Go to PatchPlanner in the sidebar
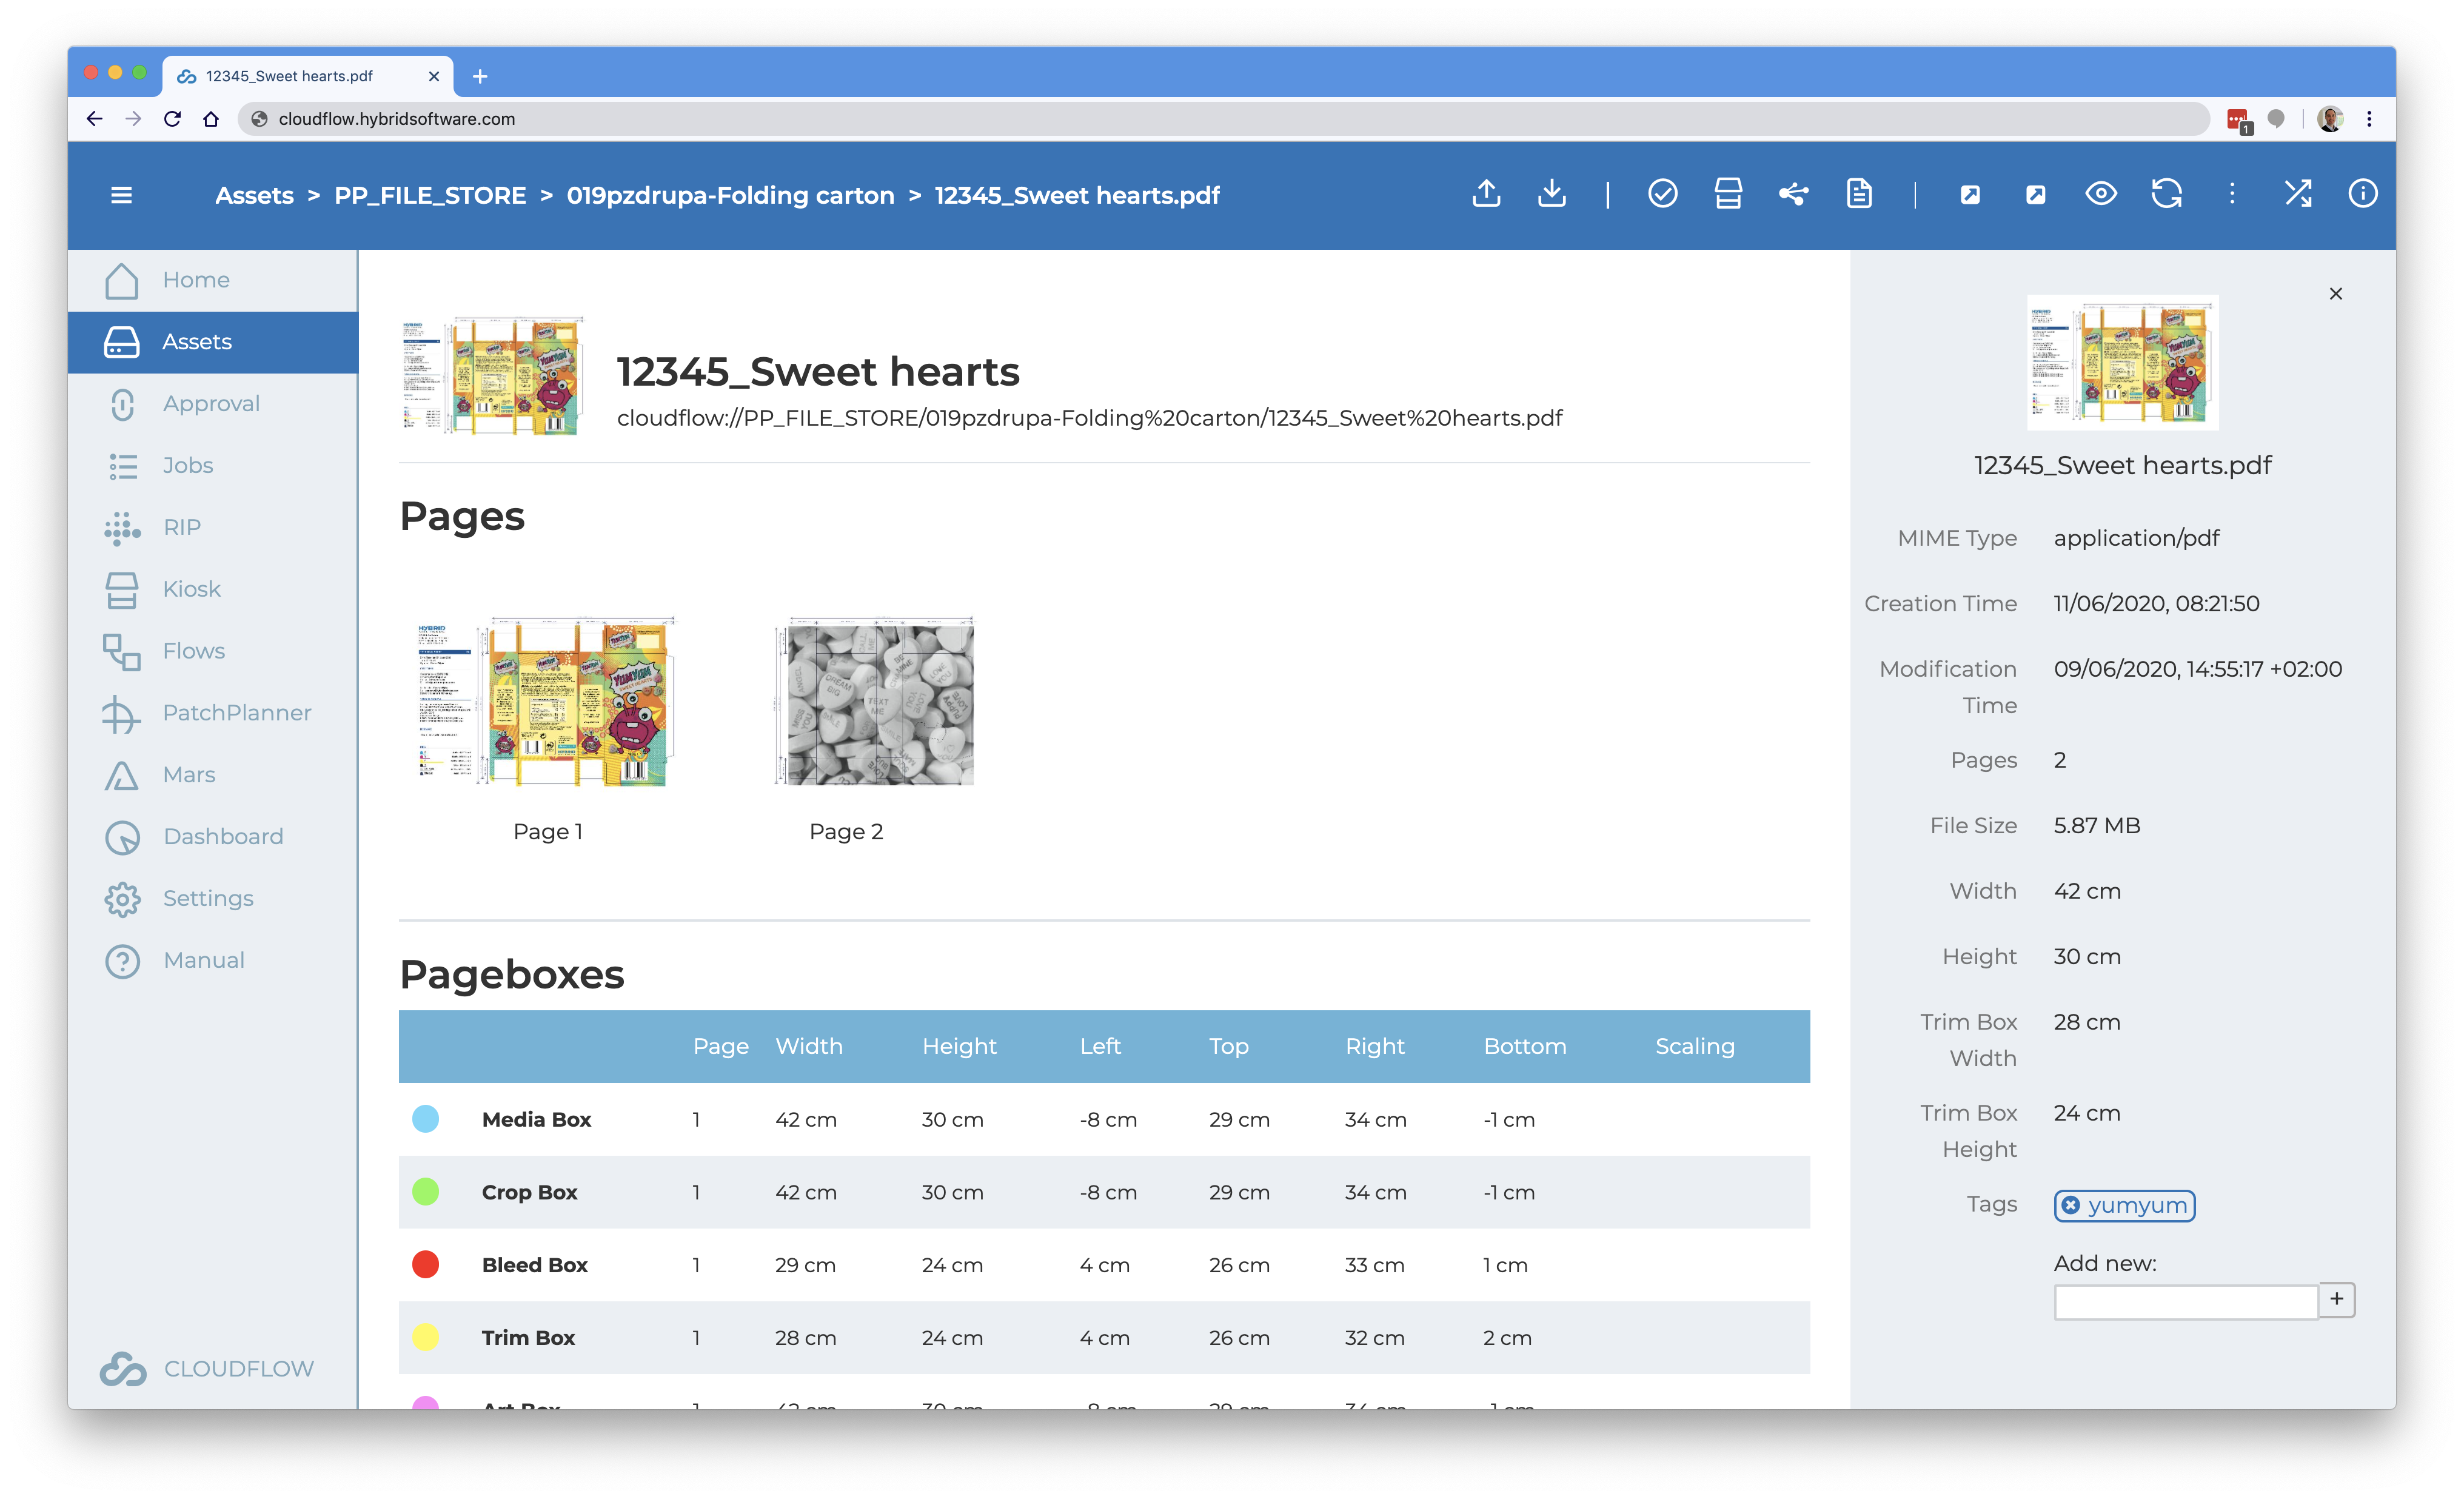This screenshot has width=2464, height=1499. tap(236, 713)
